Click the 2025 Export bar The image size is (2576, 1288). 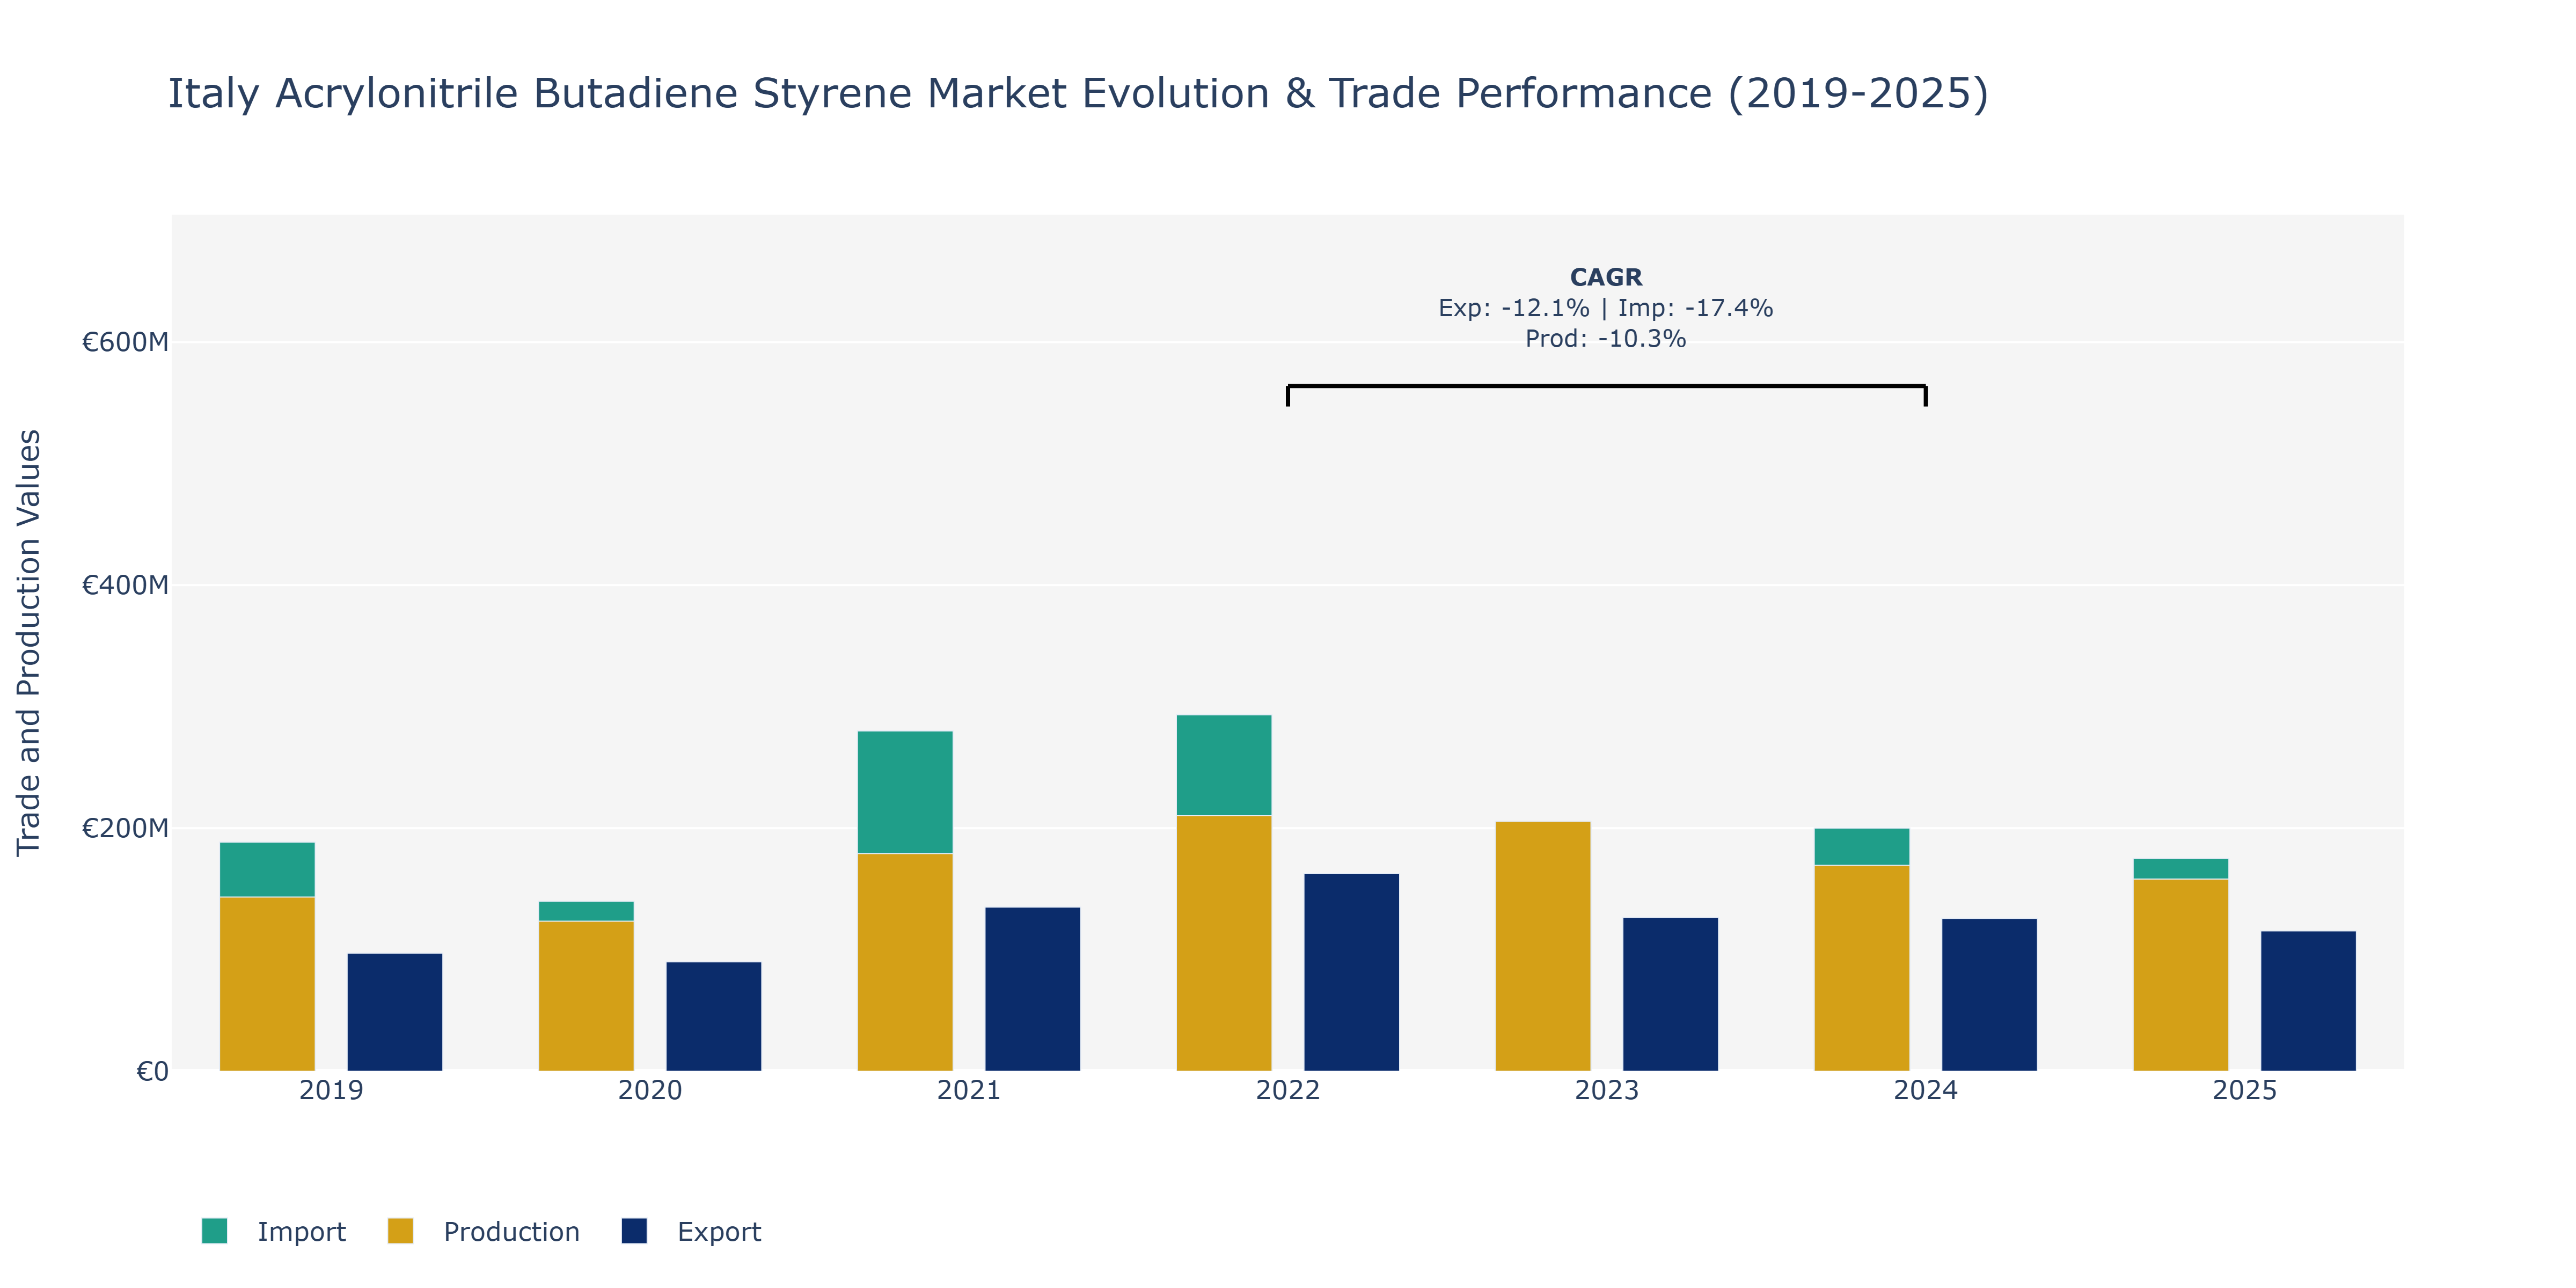tap(2309, 1001)
